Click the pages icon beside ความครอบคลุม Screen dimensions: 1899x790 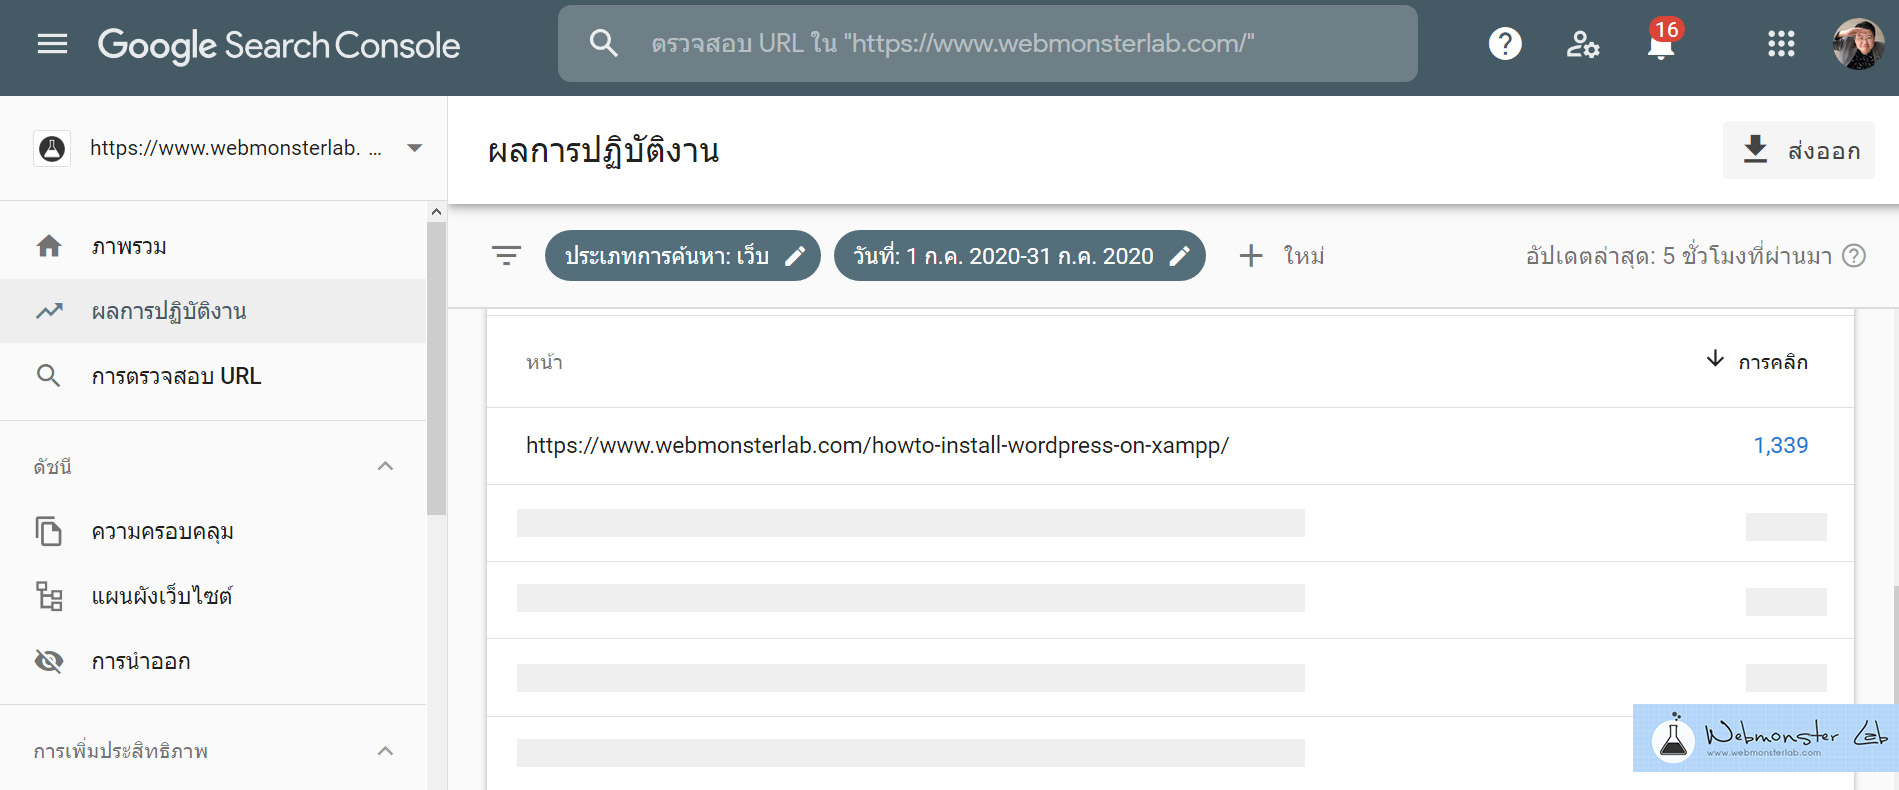coord(49,531)
